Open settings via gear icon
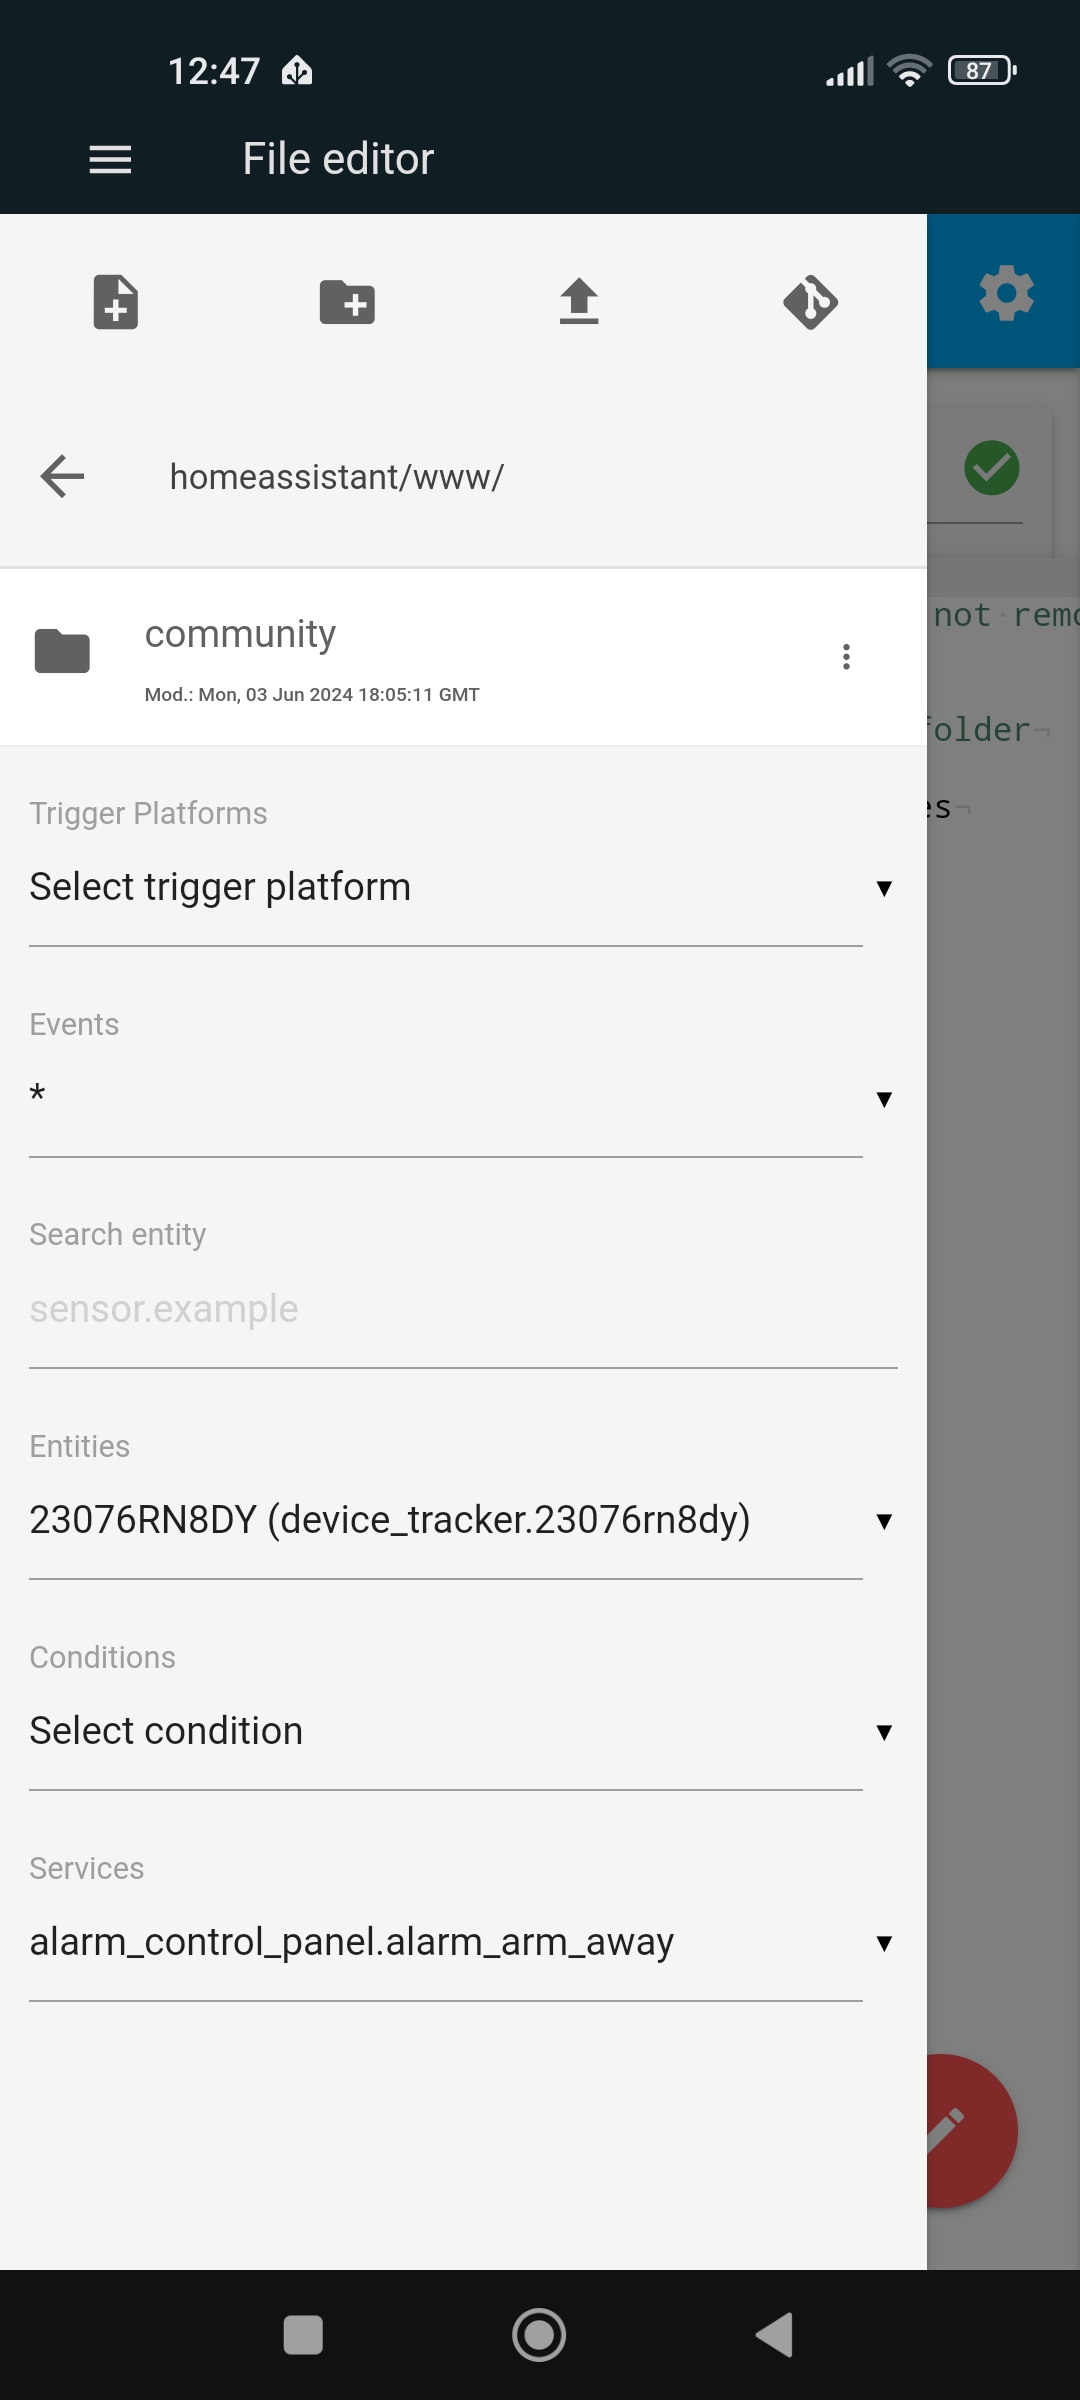Screen dimensions: 1080x2400 point(1006,293)
